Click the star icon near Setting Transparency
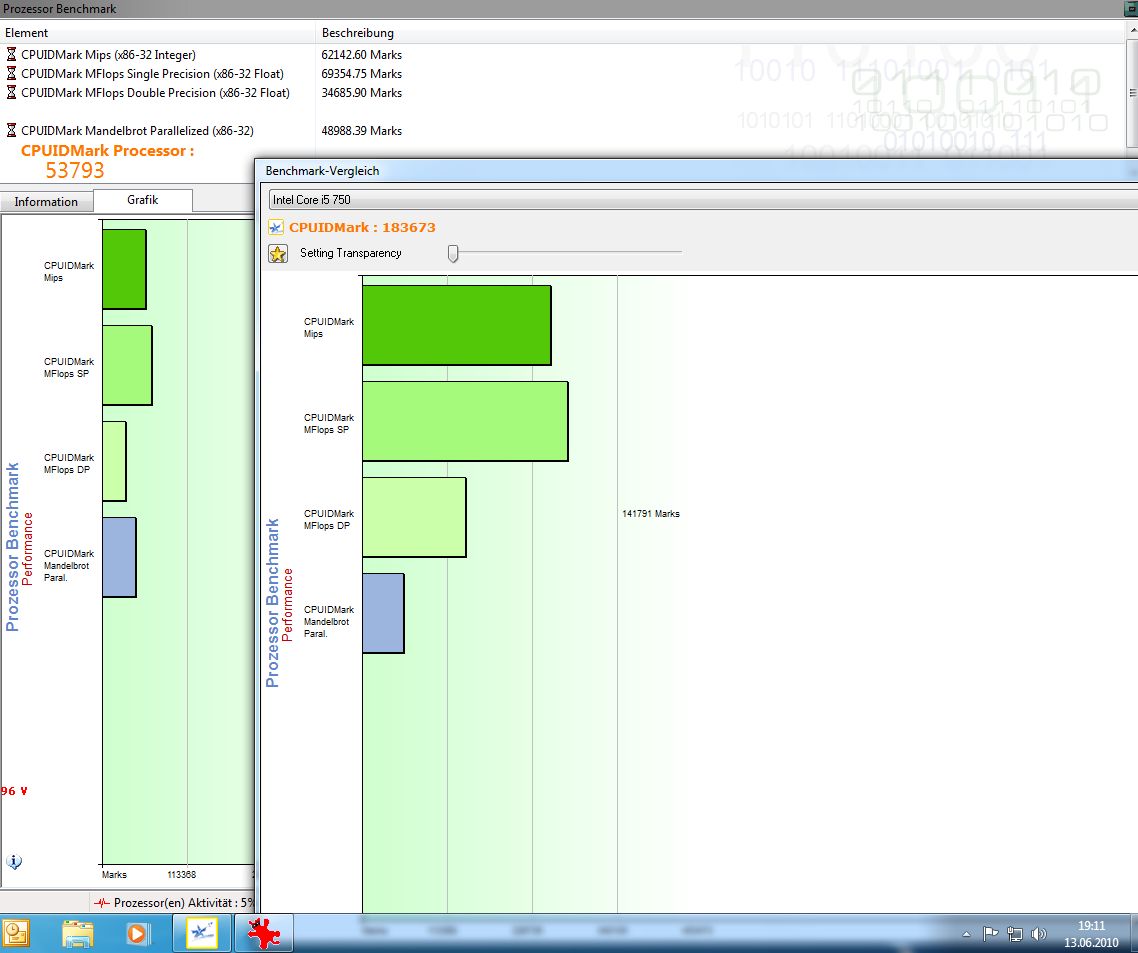Screen dimensions: 1138x953 point(278,253)
